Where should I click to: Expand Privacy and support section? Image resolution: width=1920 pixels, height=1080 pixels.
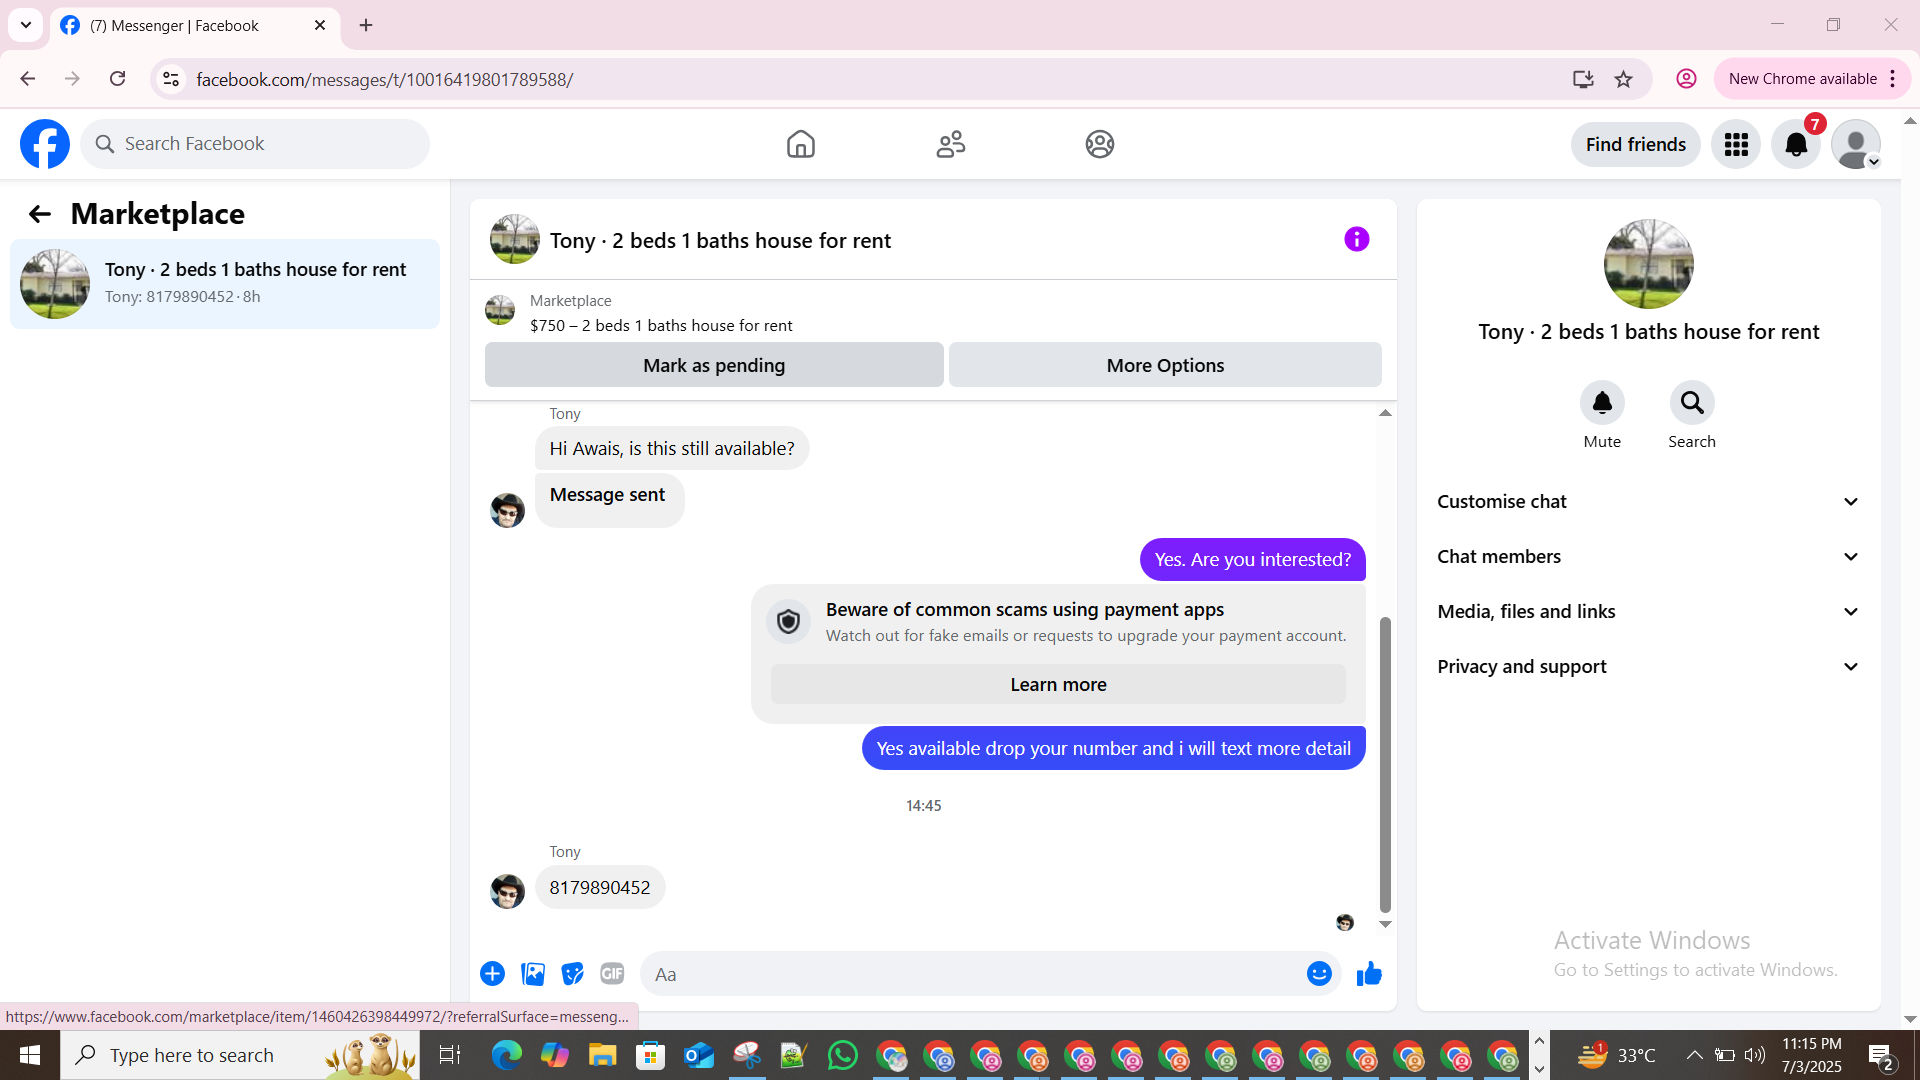(x=1648, y=667)
